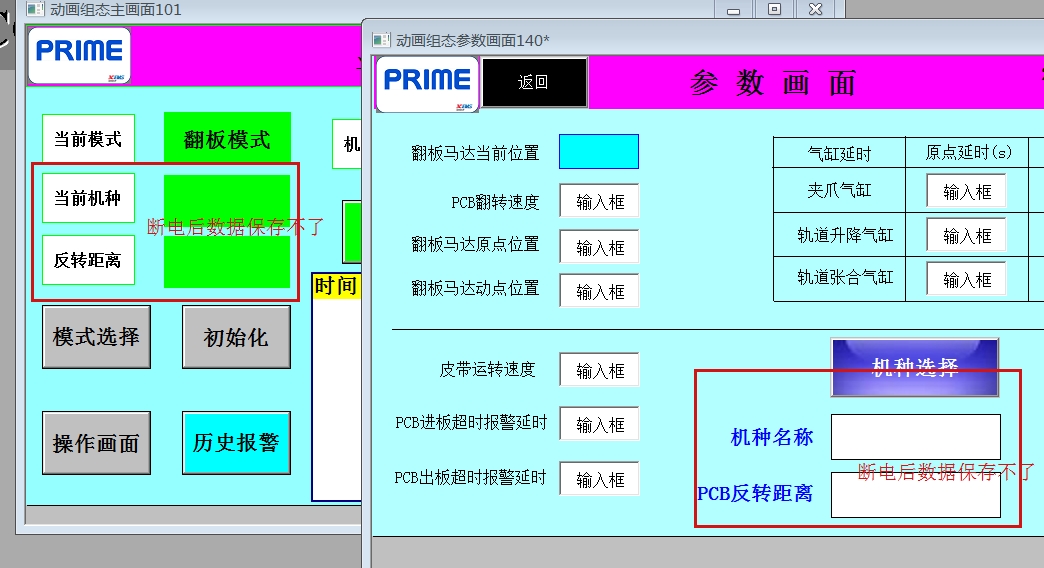Click the PRIME logo in parameter screen
The image size is (1044, 568).
pos(427,82)
